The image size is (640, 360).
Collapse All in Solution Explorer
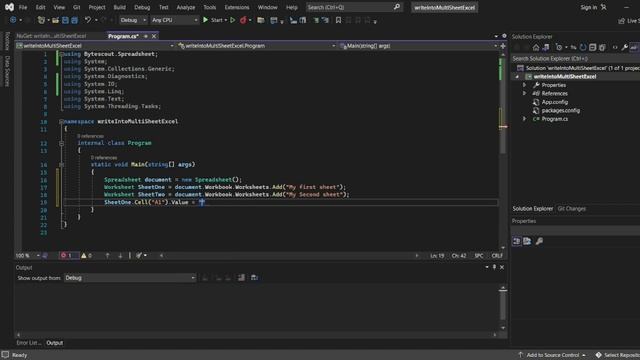click(x=593, y=47)
